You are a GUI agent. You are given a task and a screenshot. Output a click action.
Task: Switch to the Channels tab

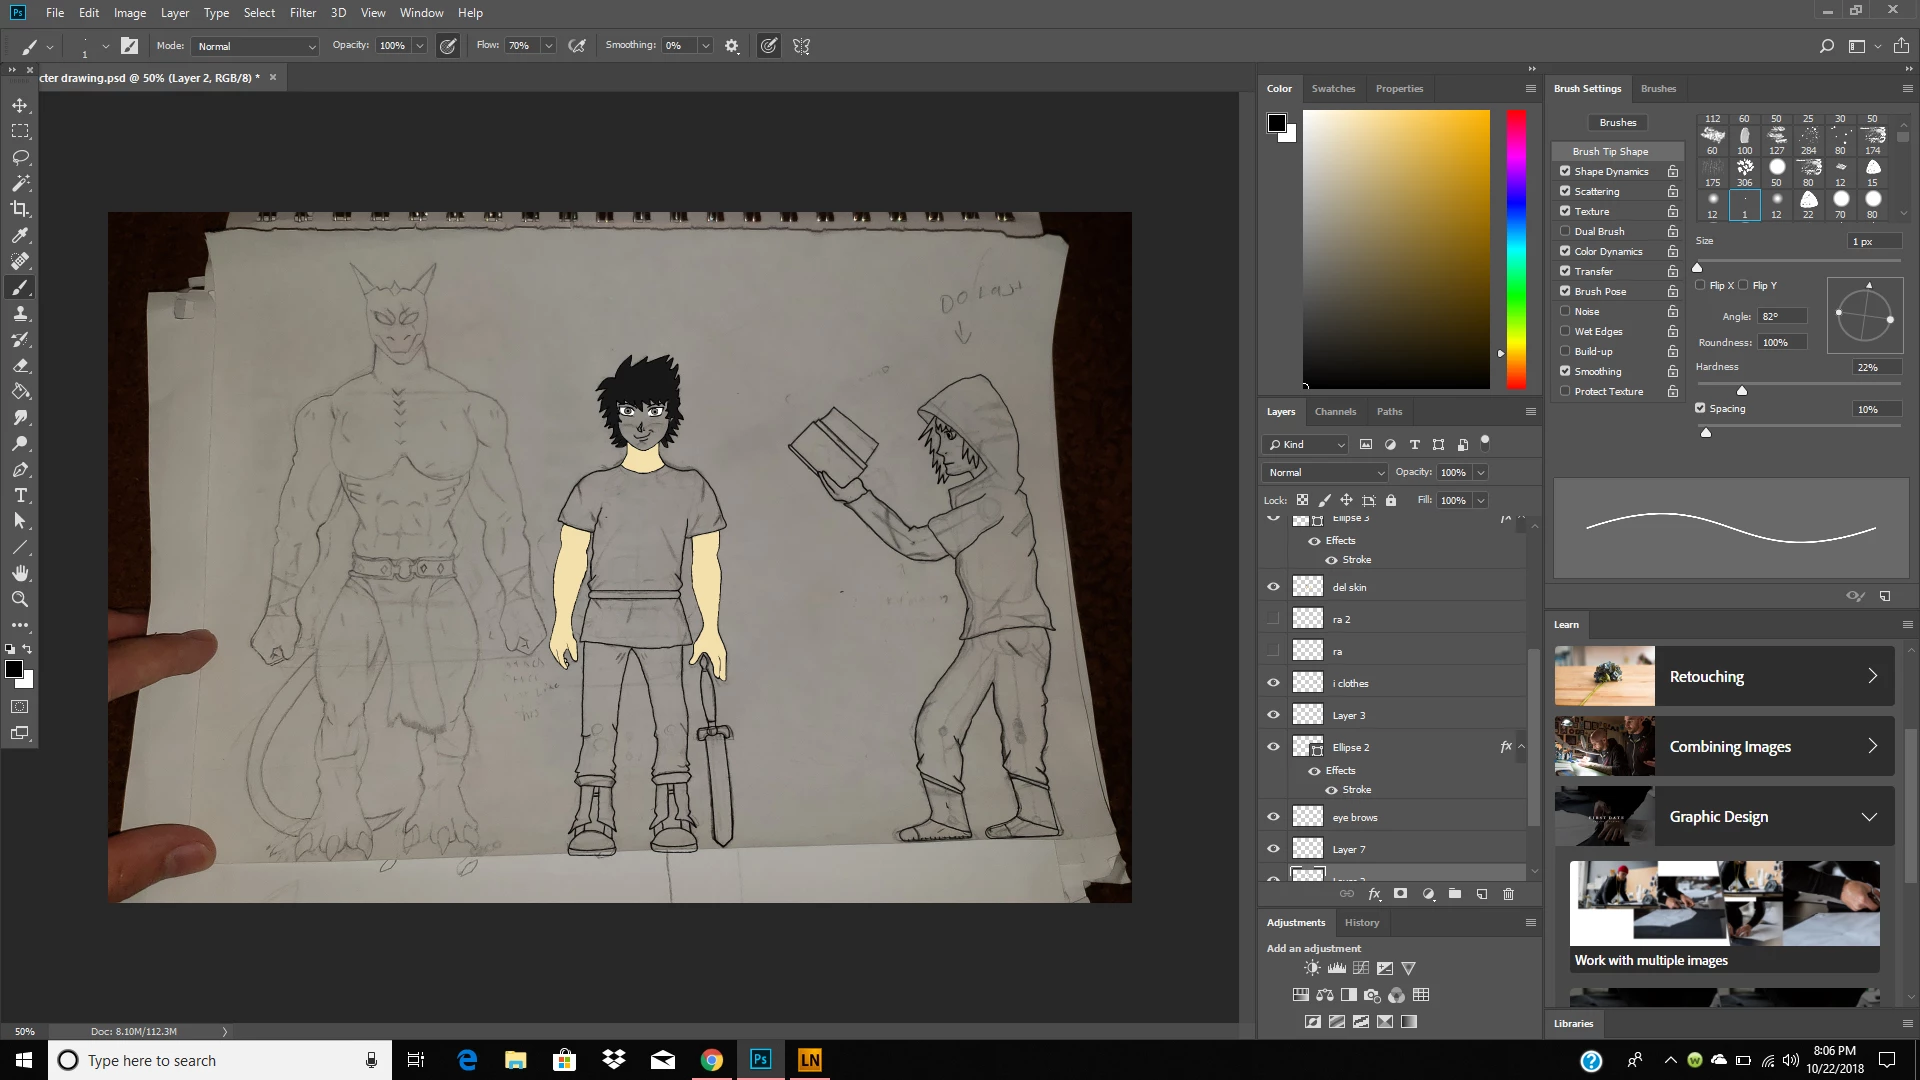pos(1335,411)
